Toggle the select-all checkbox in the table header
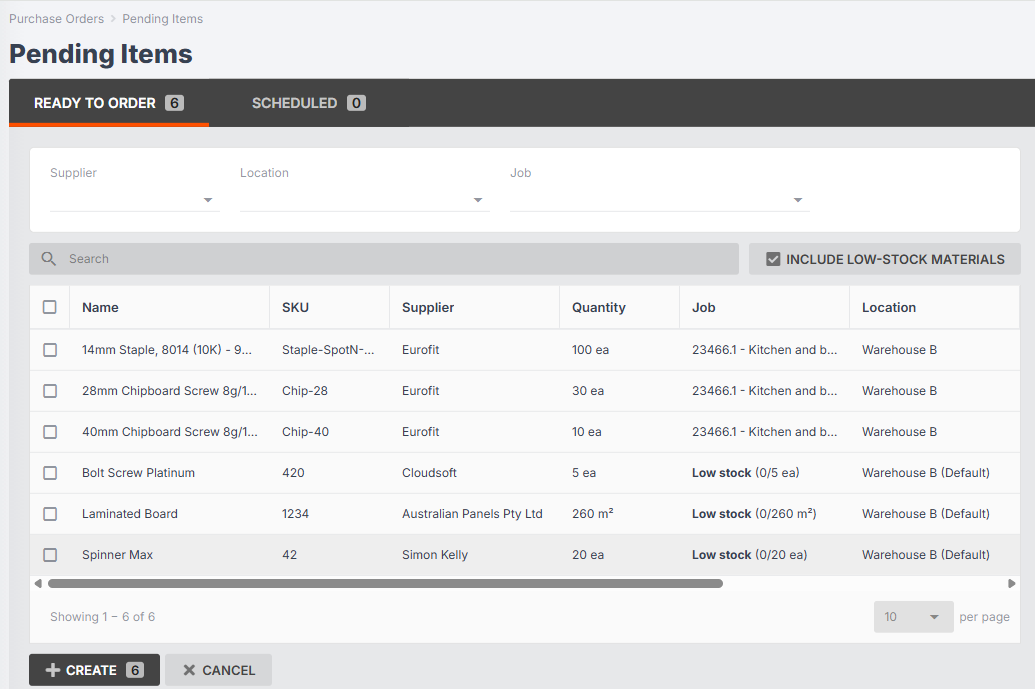The image size is (1035, 689). (50, 307)
